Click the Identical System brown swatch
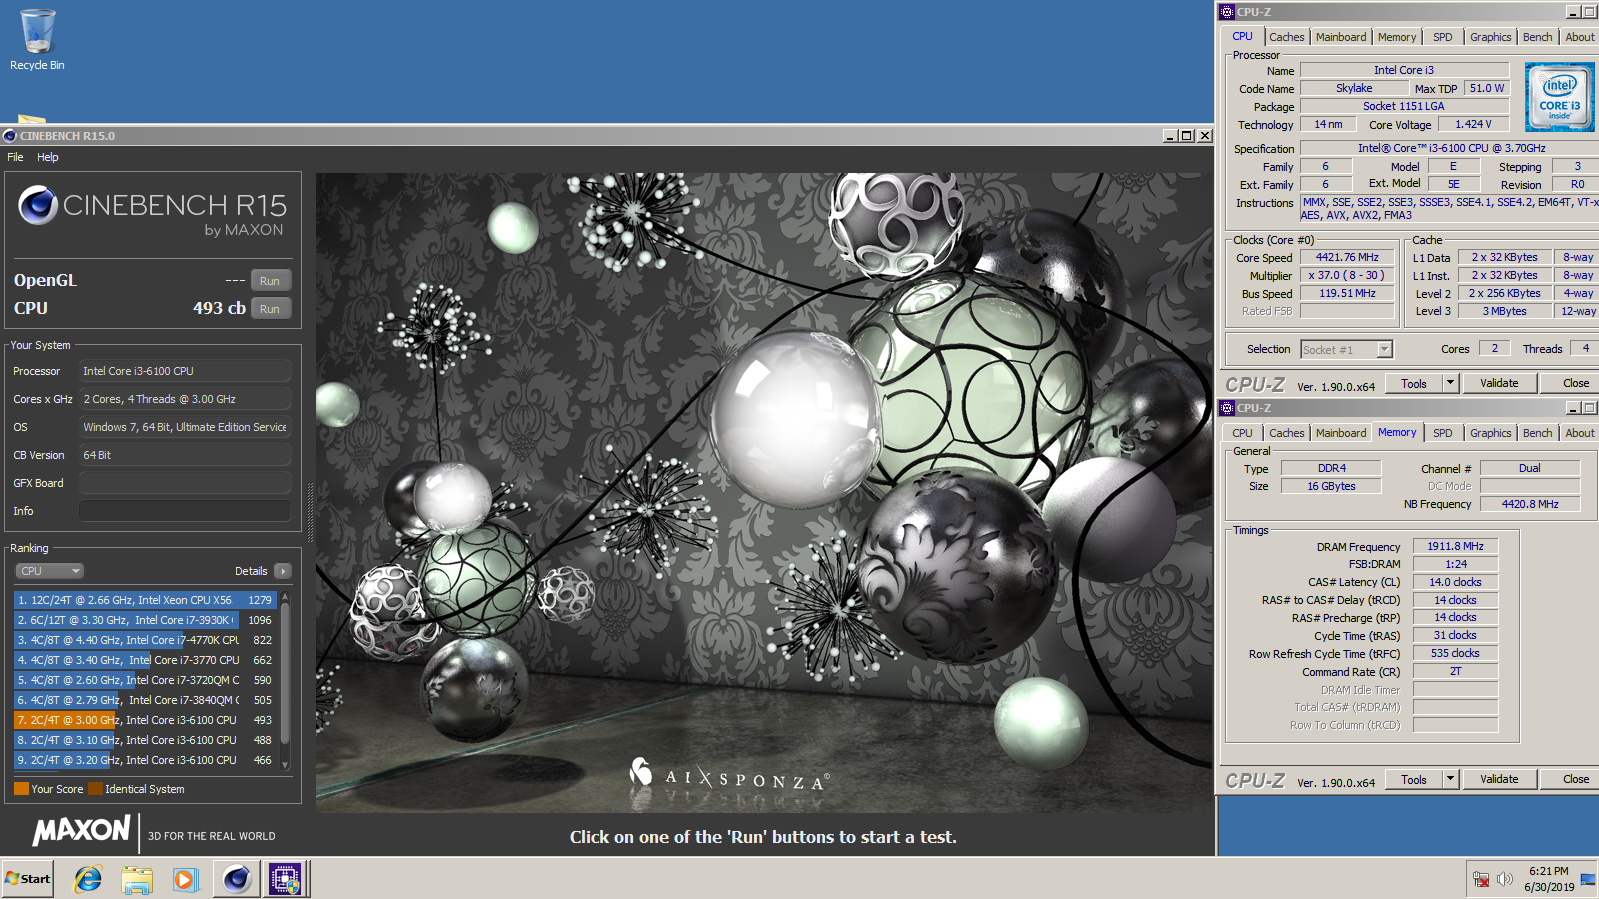Image resolution: width=1599 pixels, height=899 pixels. (95, 789)
